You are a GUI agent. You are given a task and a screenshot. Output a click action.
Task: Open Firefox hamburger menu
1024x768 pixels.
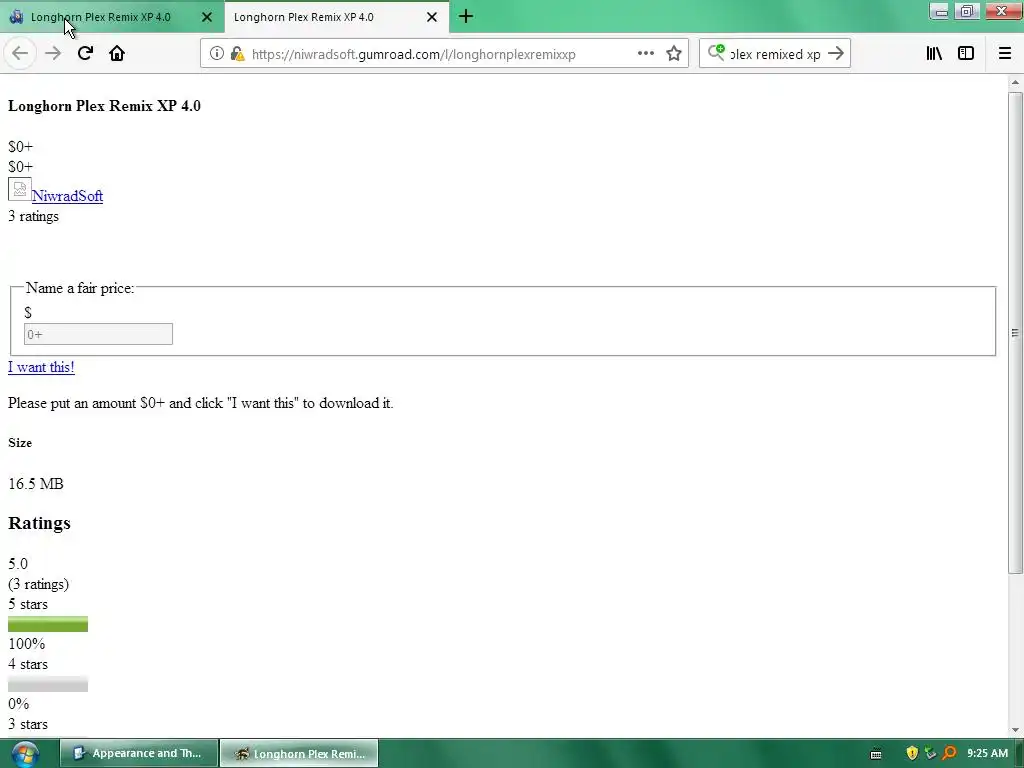1005,54
